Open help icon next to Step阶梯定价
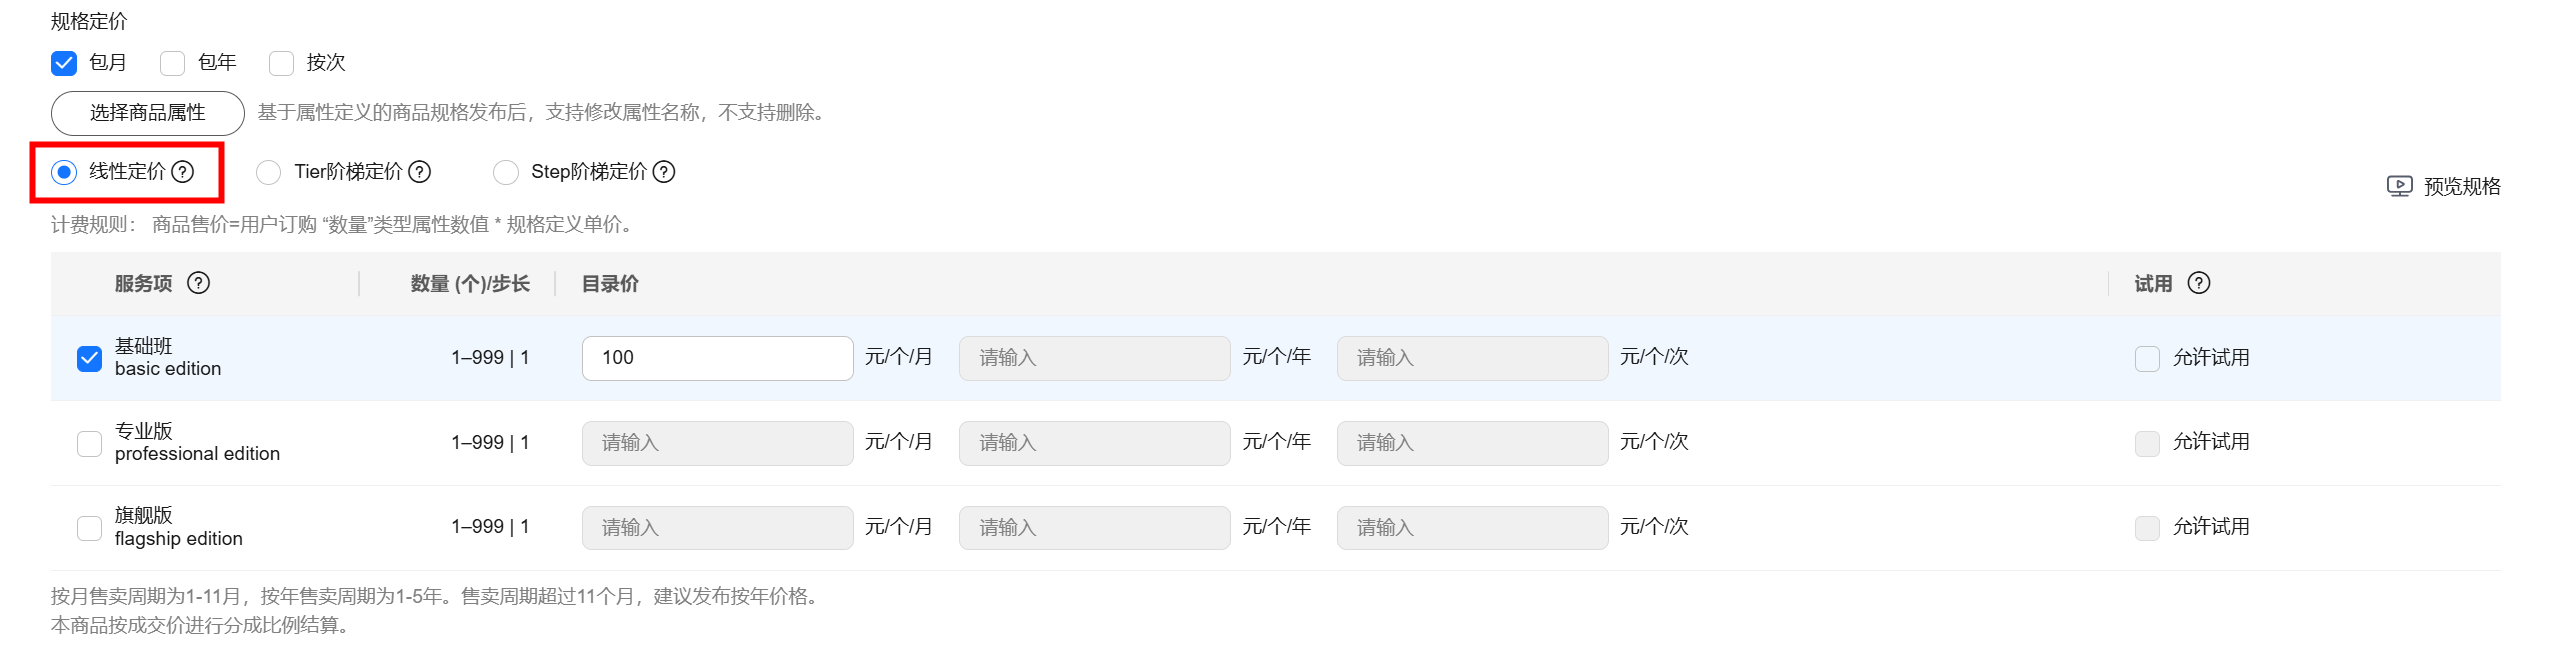 pos(664,172)
